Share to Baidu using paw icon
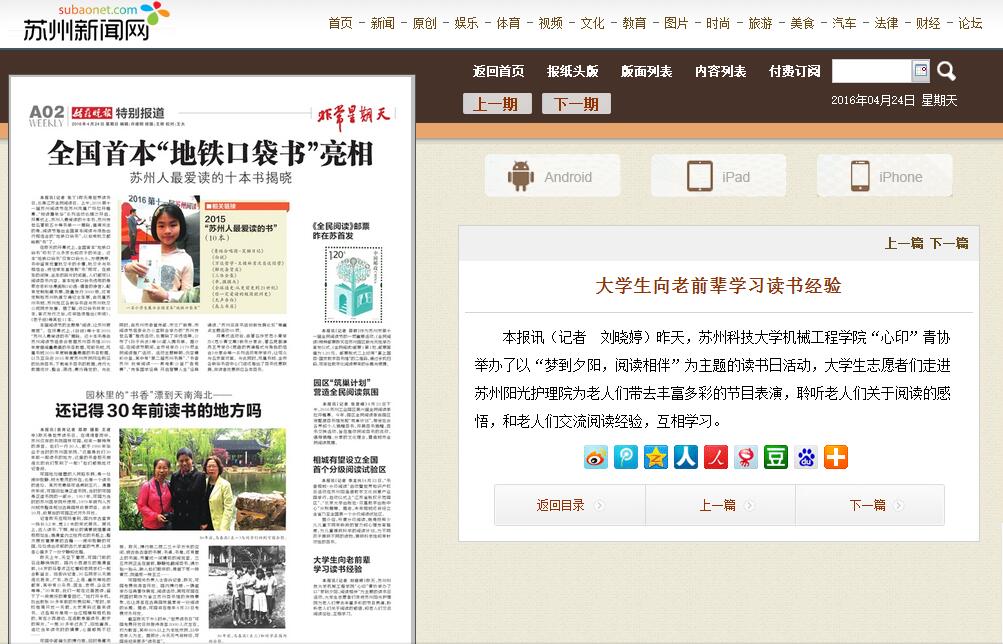The width and height of the screenshot is (1003, 644). (806, 457)
